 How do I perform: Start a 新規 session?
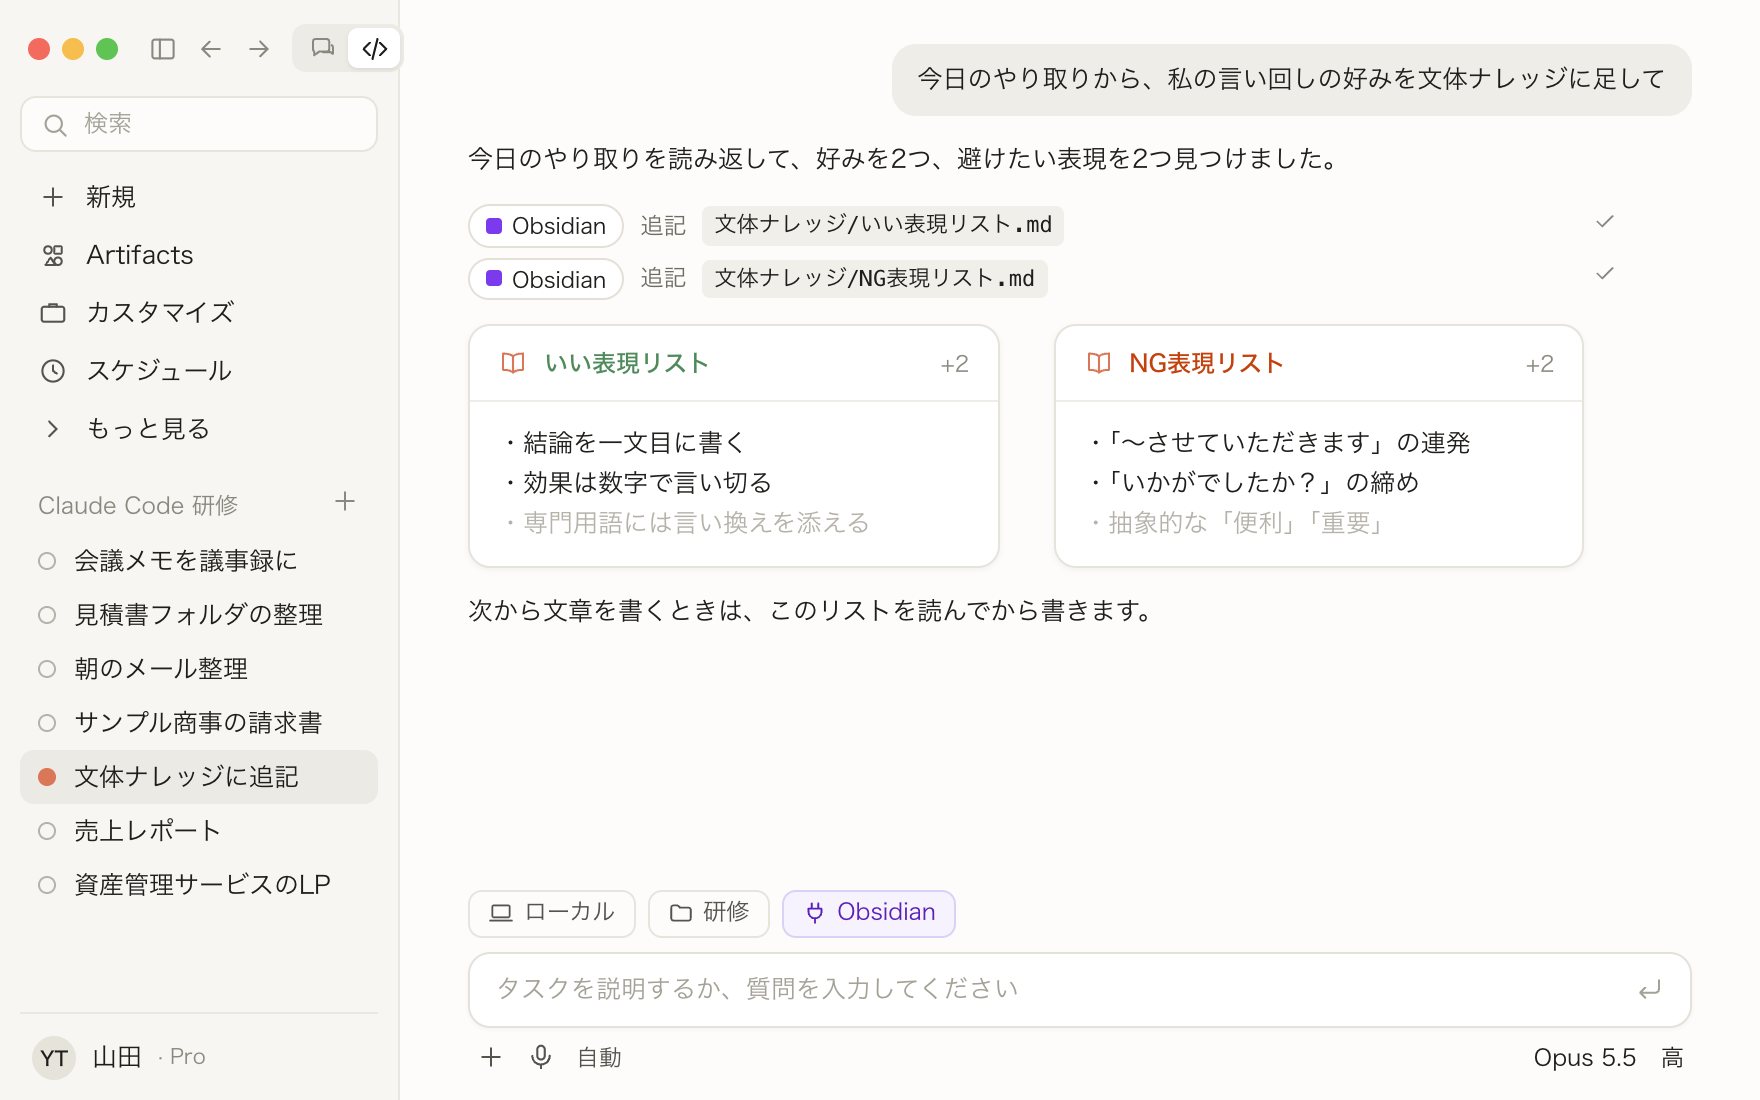[x=199, y=197]
